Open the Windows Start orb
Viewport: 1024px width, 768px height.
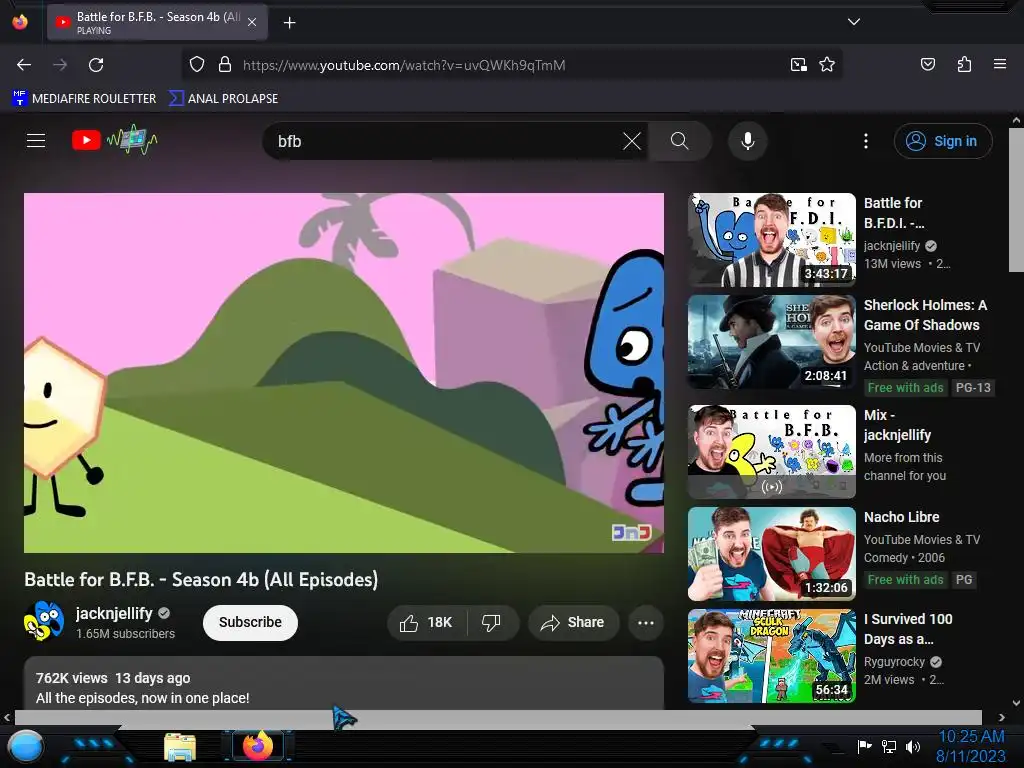(x=26, y=747)
